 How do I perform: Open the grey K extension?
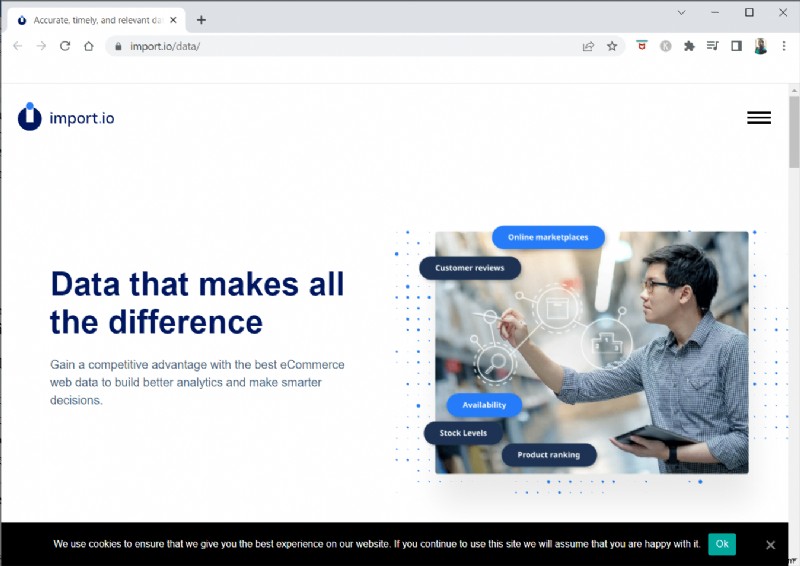coord(665,46)
